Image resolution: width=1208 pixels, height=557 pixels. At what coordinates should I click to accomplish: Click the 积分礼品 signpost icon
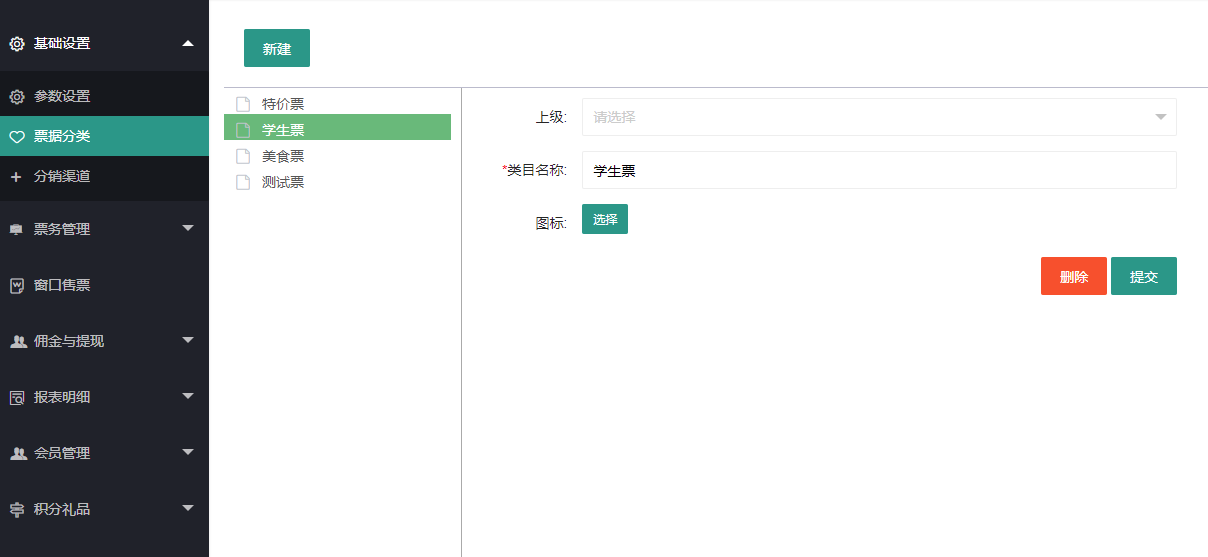(17, 509)
